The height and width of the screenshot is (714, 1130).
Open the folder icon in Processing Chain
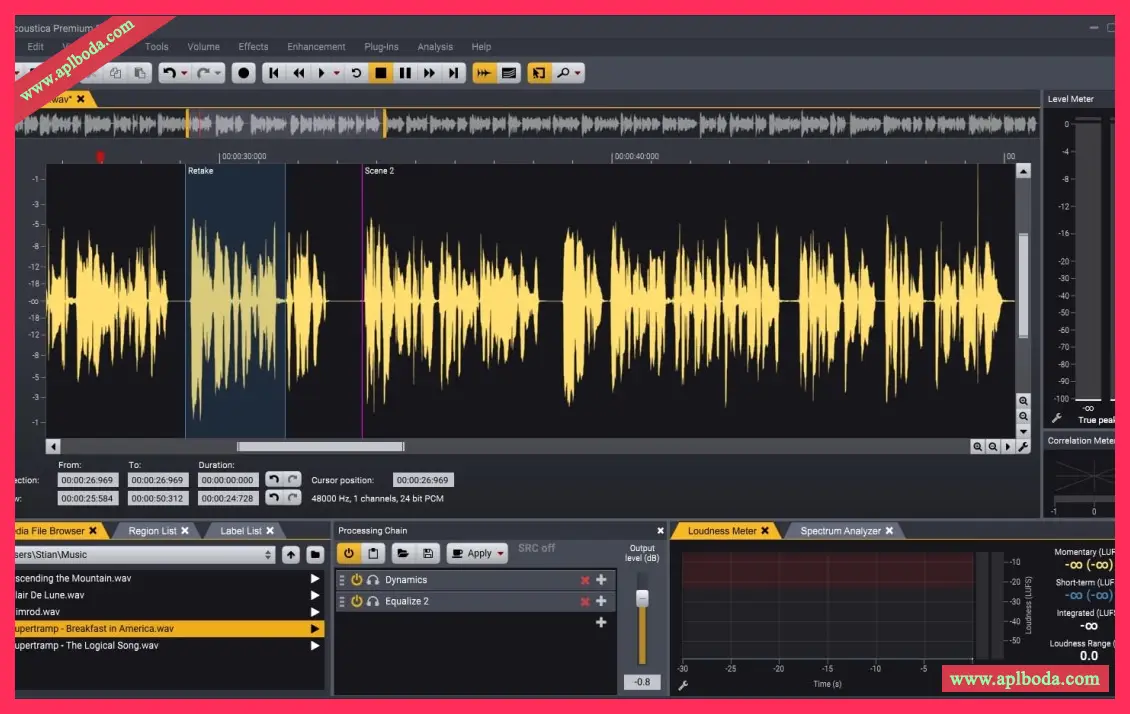coord(402,553)
